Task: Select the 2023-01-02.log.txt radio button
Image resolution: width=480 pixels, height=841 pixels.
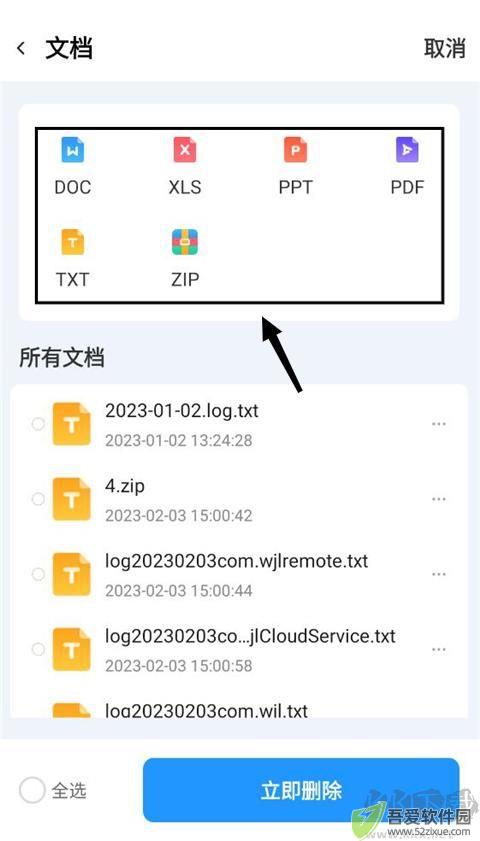Action: (38, 424)
